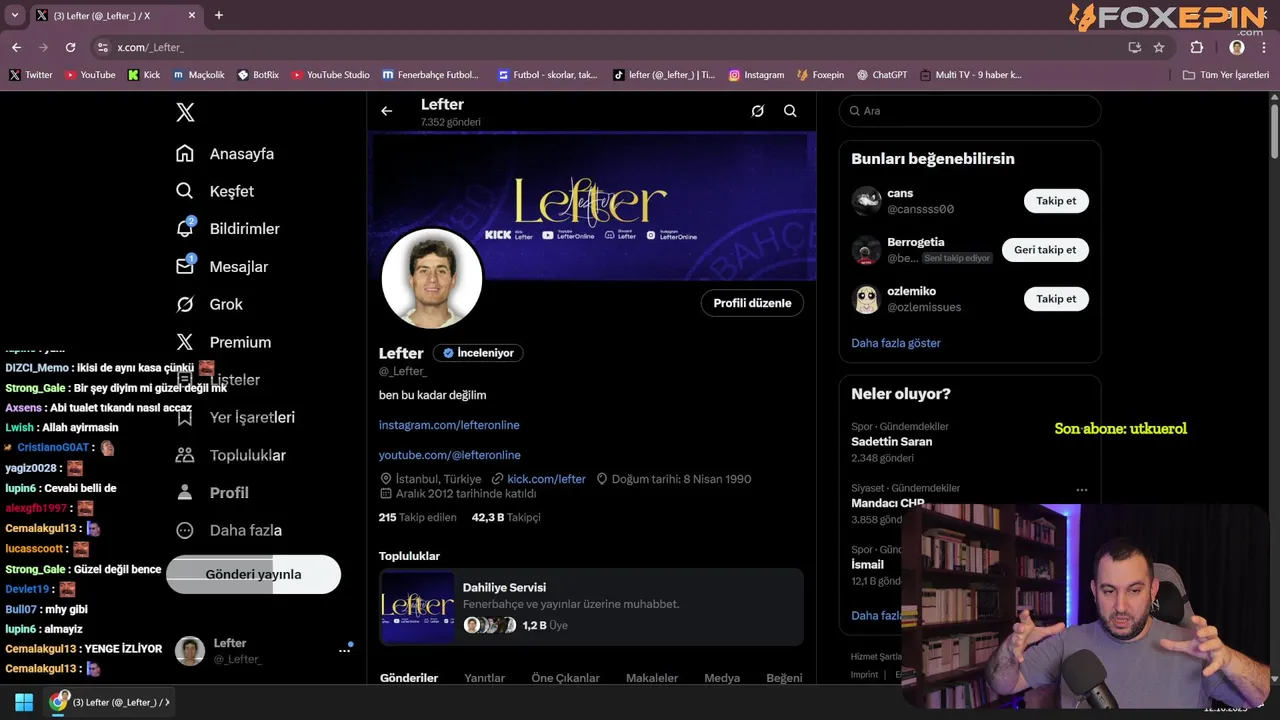The width and height of the screenshot is (1280, 720).
Task: Click the İnceleniyor verification badge
Action: tap(478, 353)
